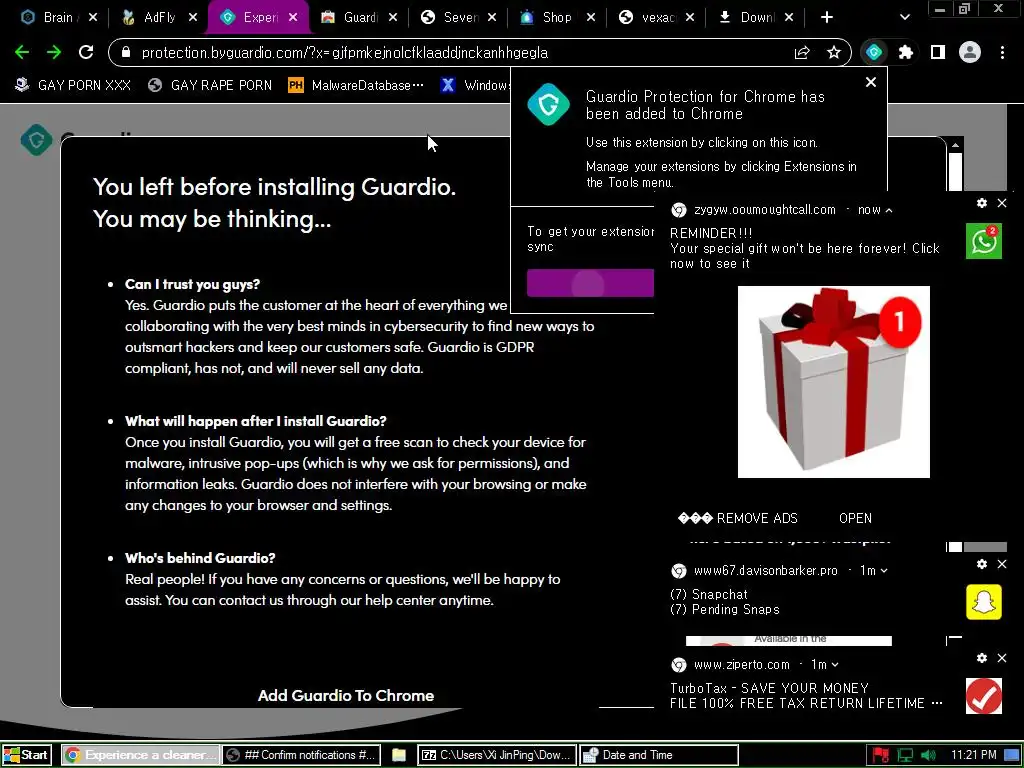This screenshot has height=768, width=1024.
Task: Dismiss the REMINDER gift notification
Action: point(1002,203)
